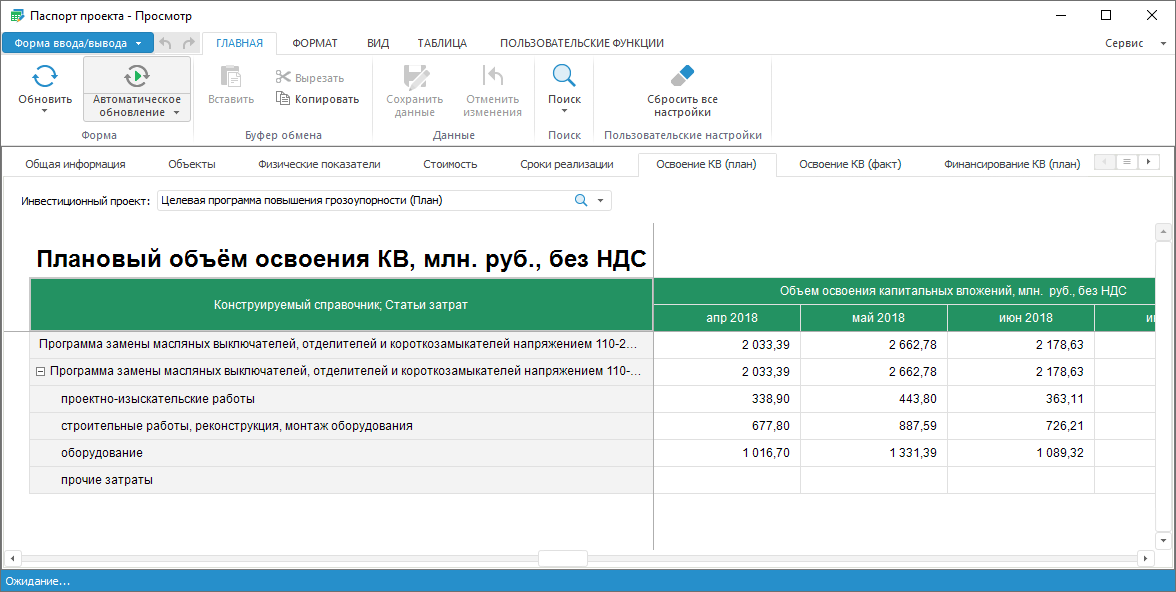1176x592 pixels.
Task: Open the Объекты sheet tab
Action: [192, 164]
